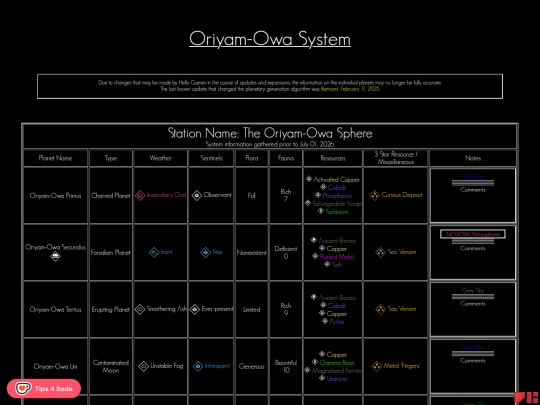Click the Nonexistent flora cell
Screen dimensions: 540x405
pyautogui.click(x=252, y=252)
